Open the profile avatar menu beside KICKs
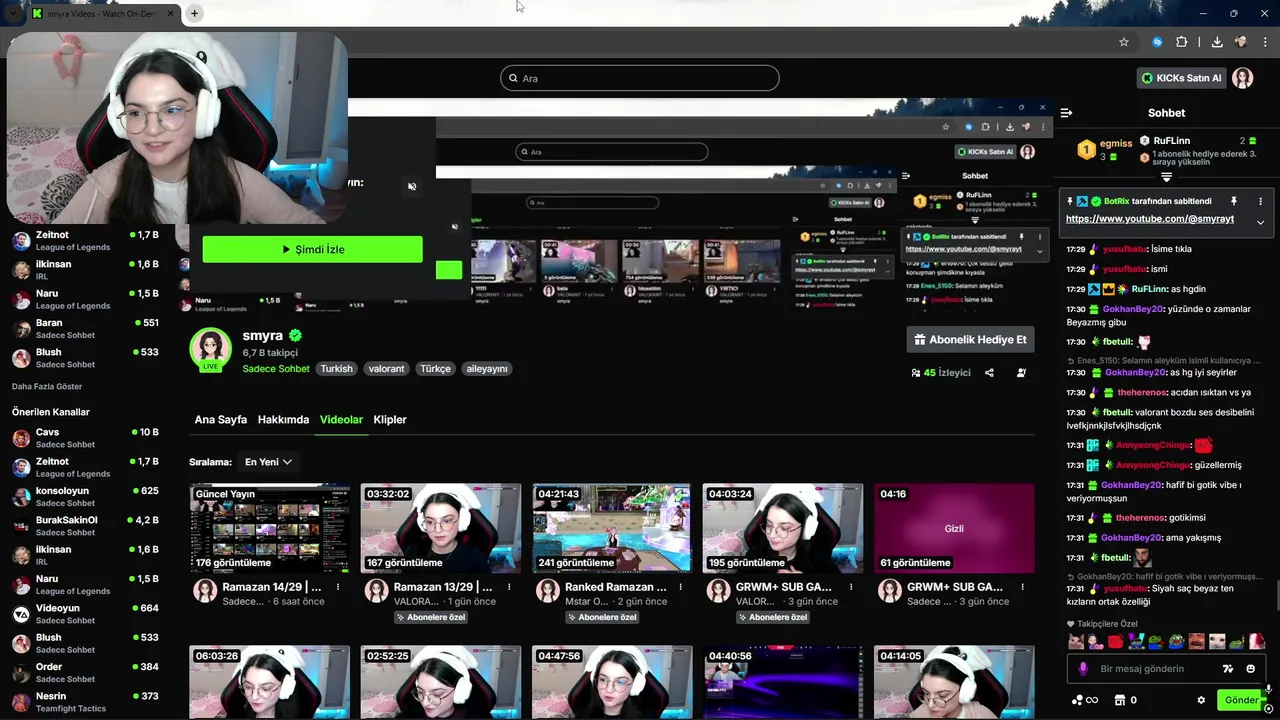 click(1243, 78)
